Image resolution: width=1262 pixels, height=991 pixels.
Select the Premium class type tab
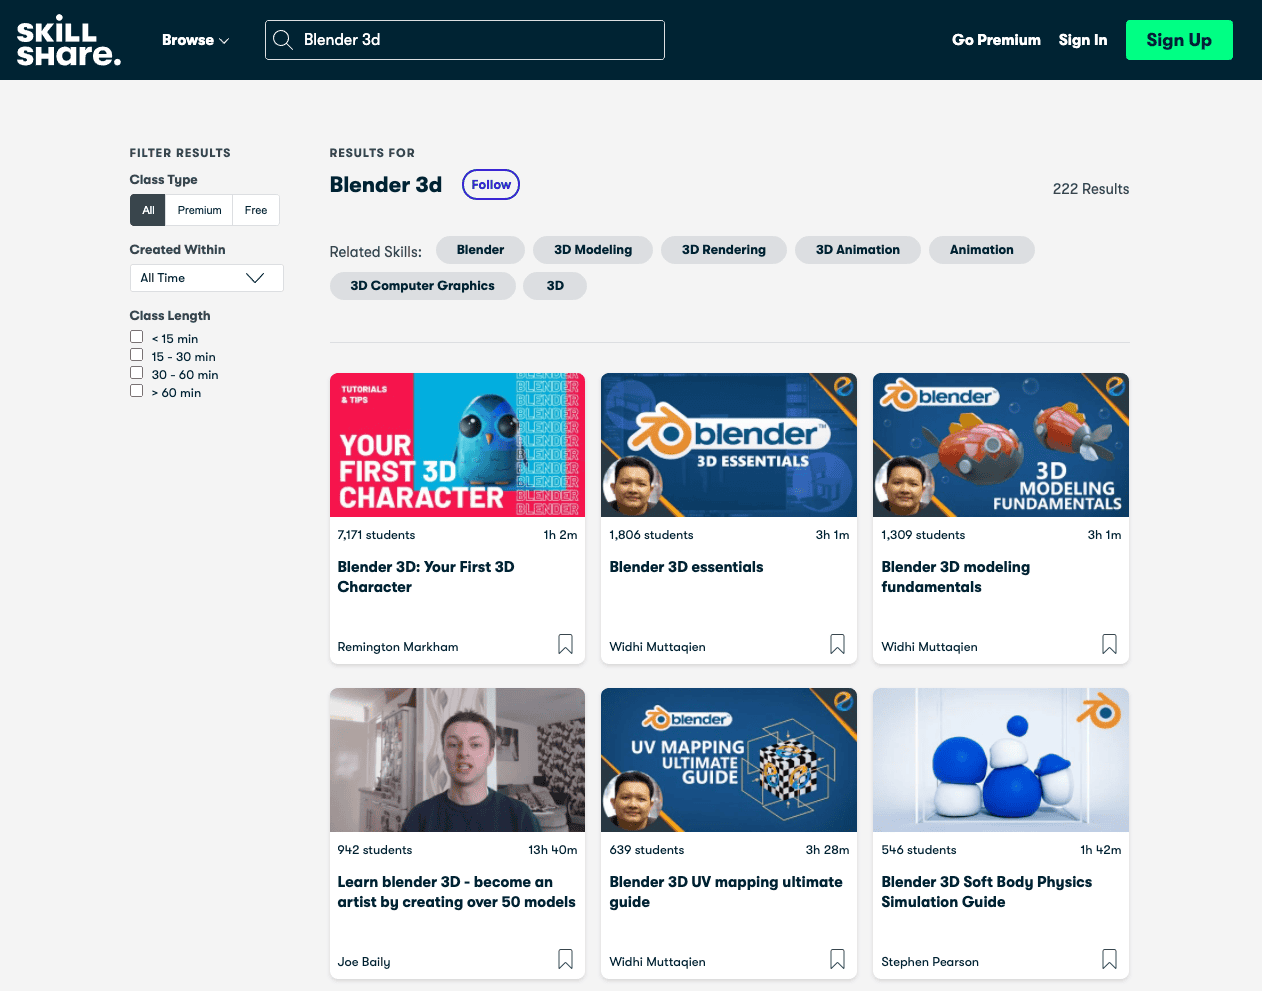pyautogui.click(x=199, y=210)
